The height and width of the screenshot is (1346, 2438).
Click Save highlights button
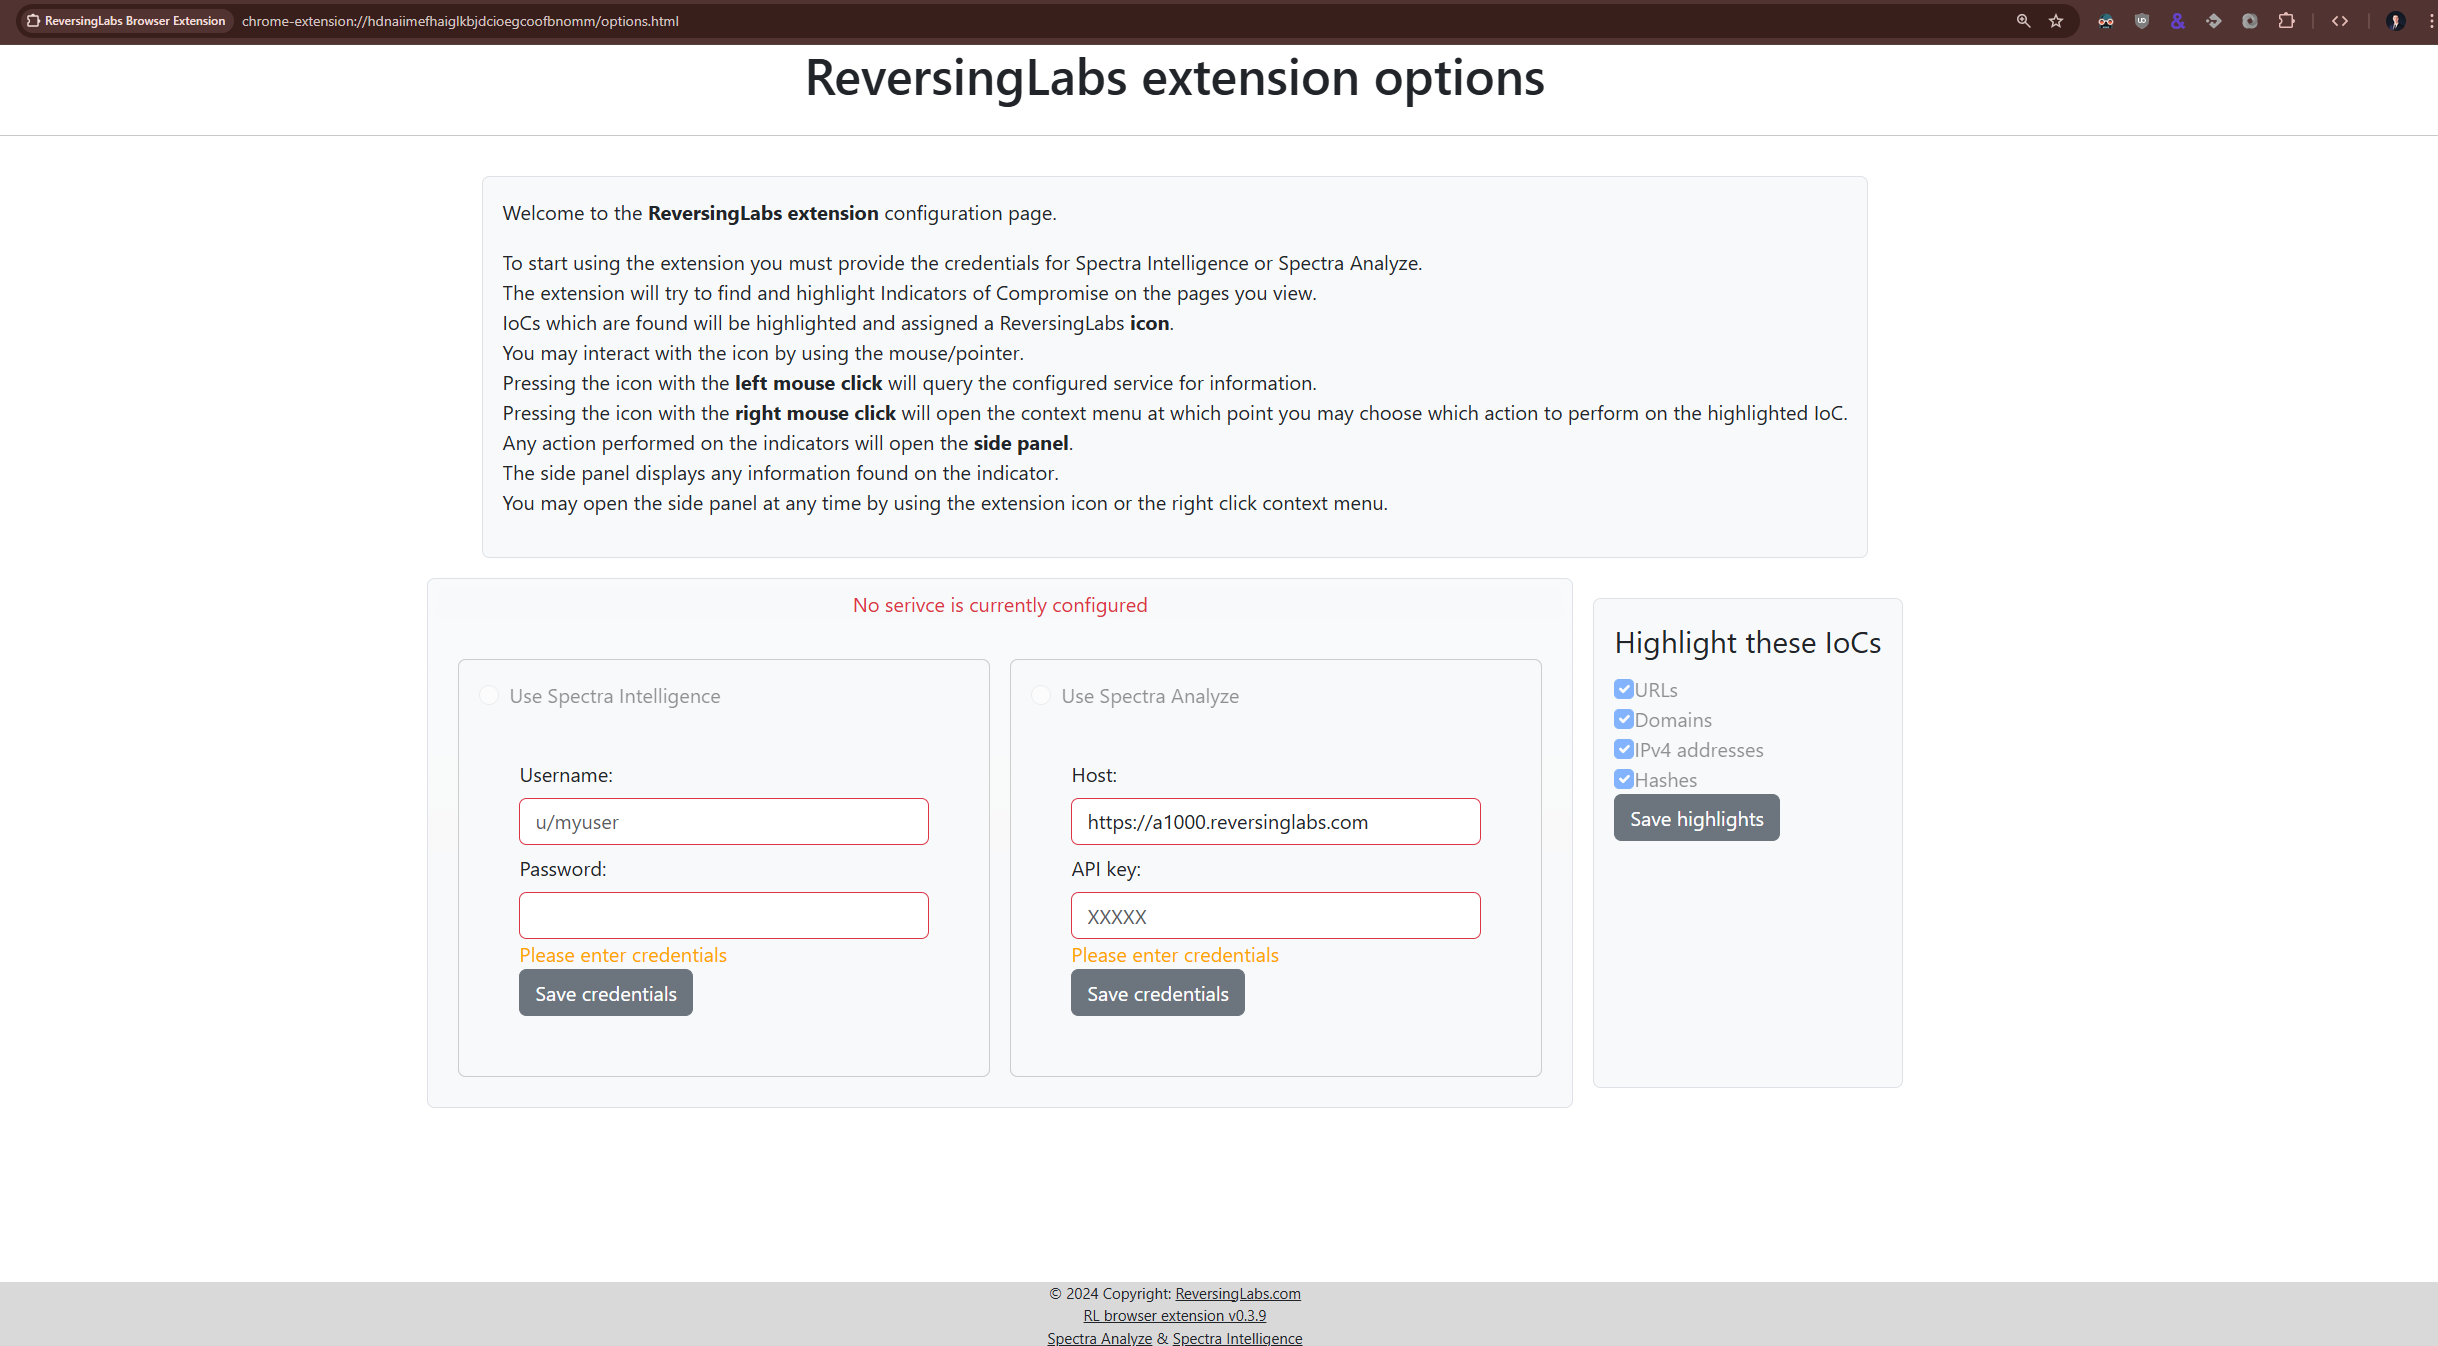pyautogui.click(x=1696, y=818)
